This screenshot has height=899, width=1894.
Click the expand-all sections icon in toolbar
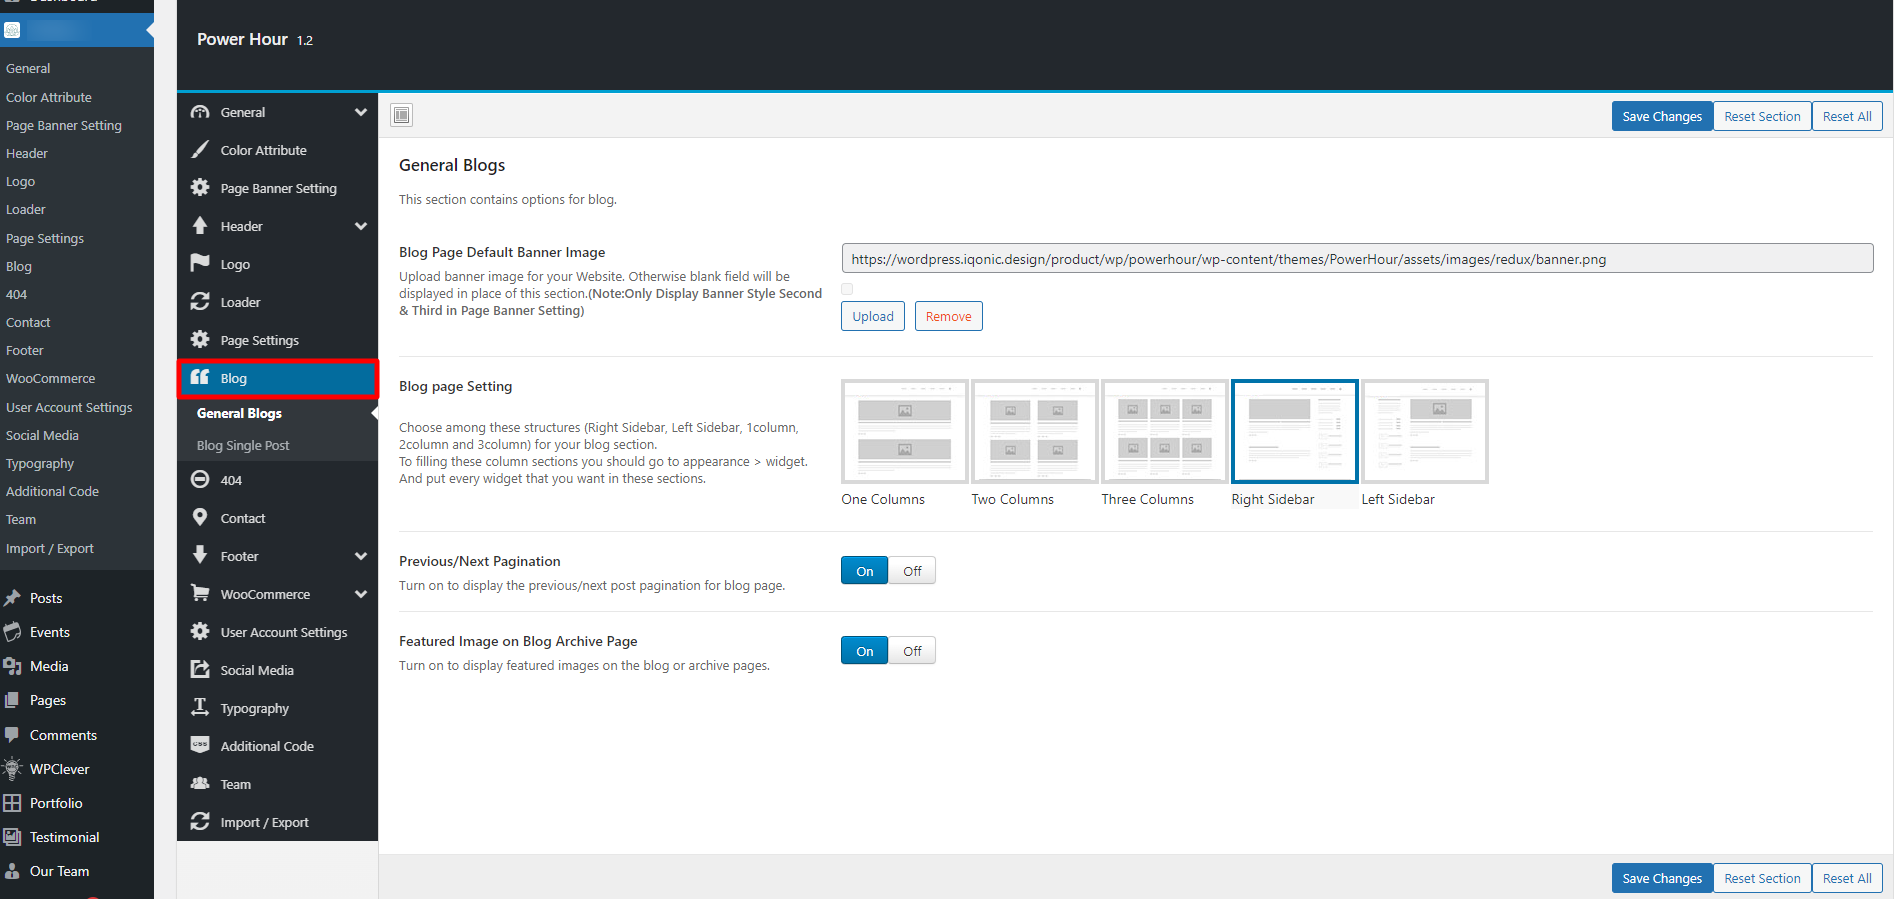(401, 115)
